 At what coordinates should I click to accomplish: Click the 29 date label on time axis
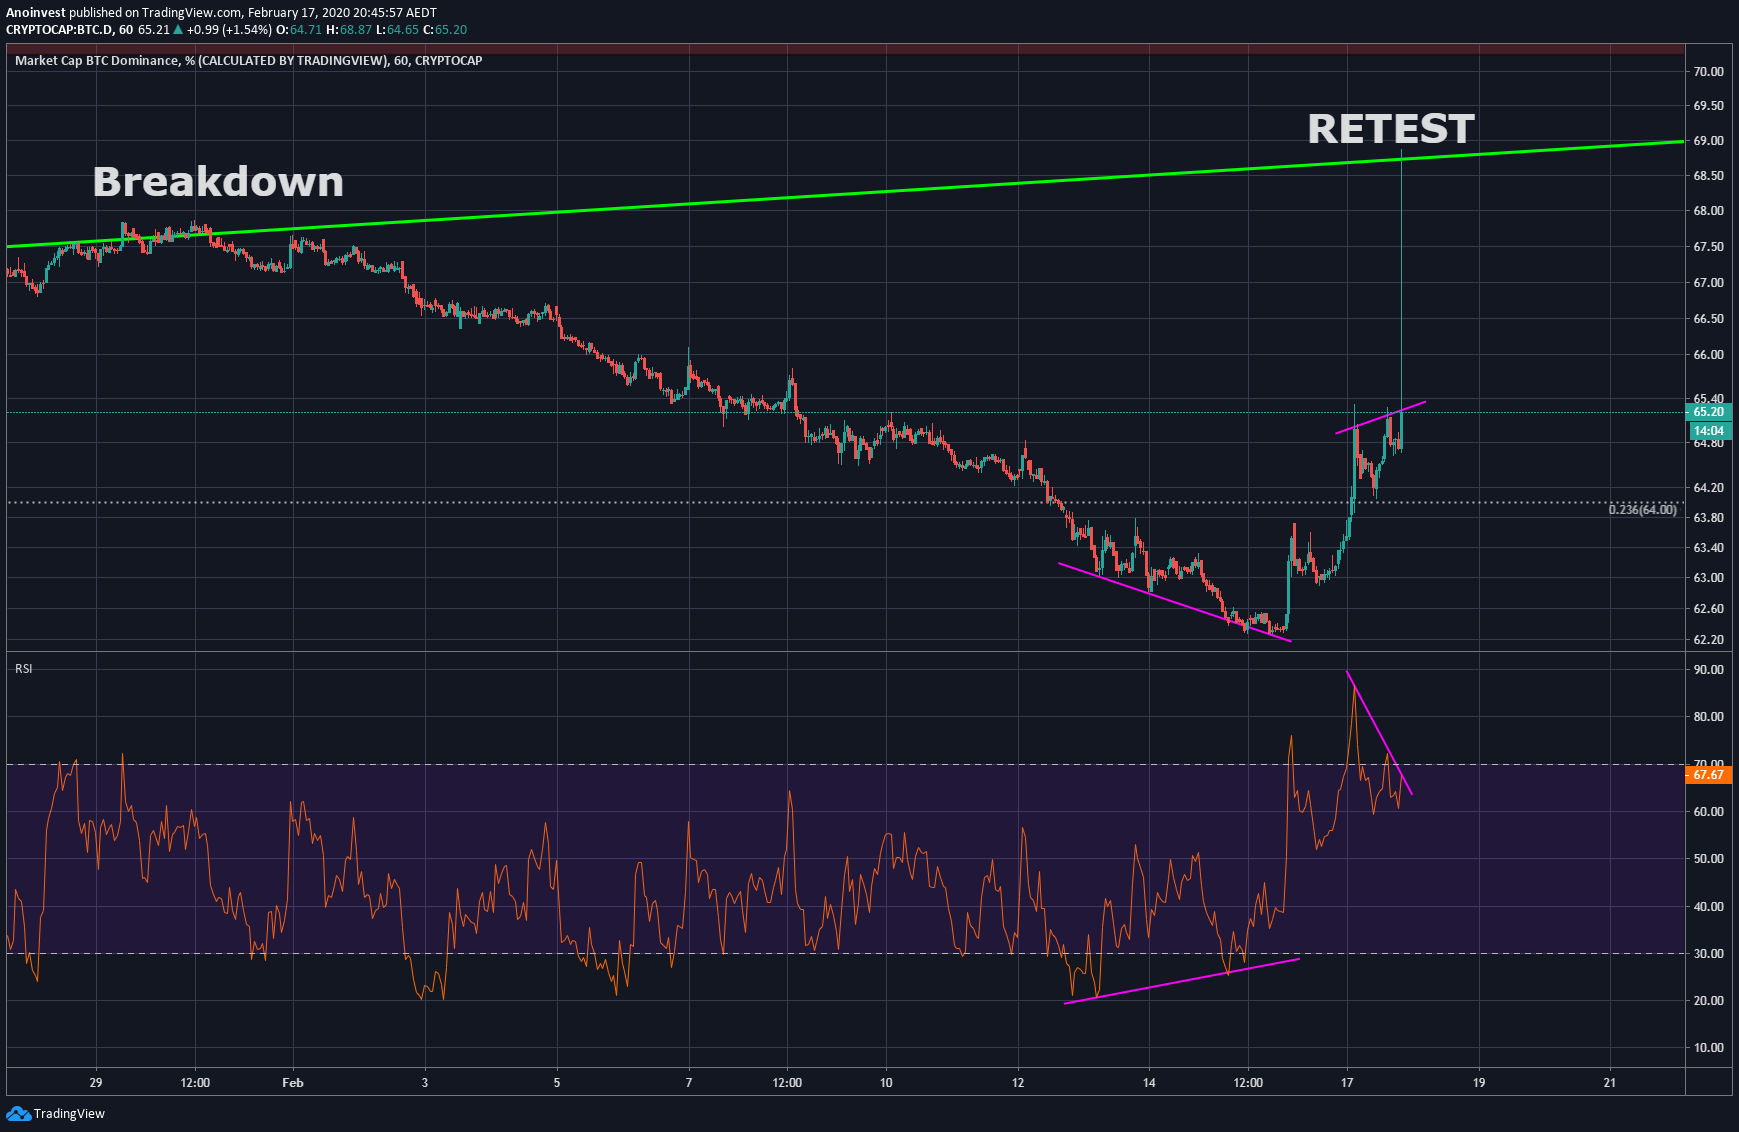pos(96,1083)
